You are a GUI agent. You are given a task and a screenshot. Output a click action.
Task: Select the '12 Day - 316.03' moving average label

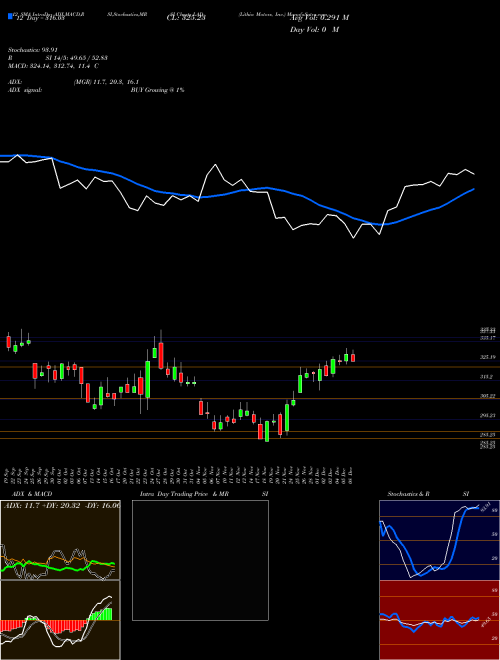pos(39,18)
